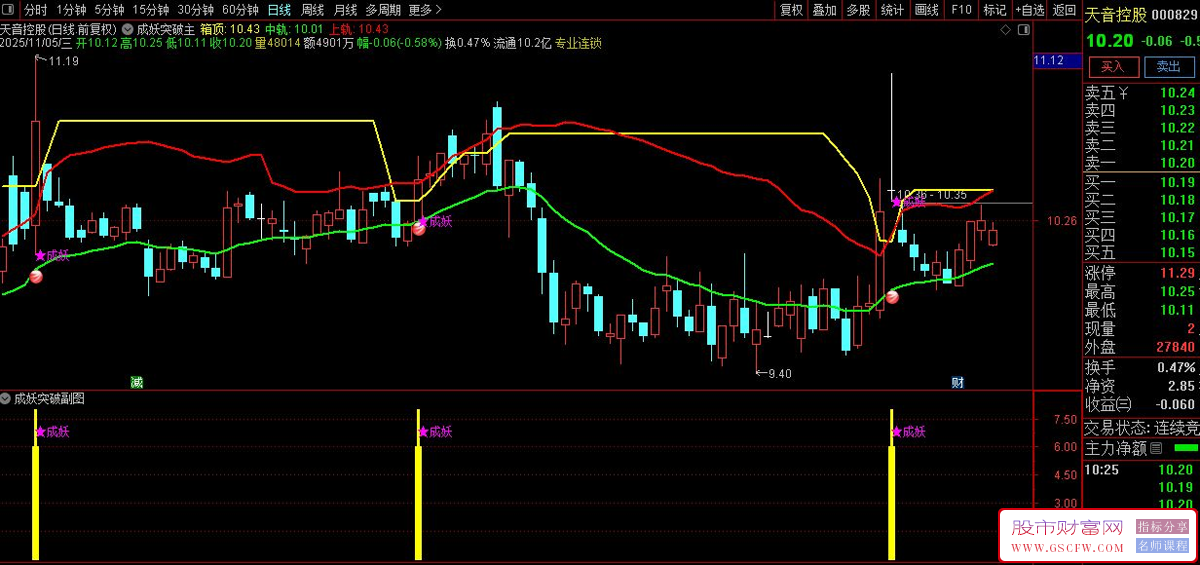Click the 10.36 - 10.35 price label on chart
This screenshot has height=565, width=1200.
(x=932, y=194)
